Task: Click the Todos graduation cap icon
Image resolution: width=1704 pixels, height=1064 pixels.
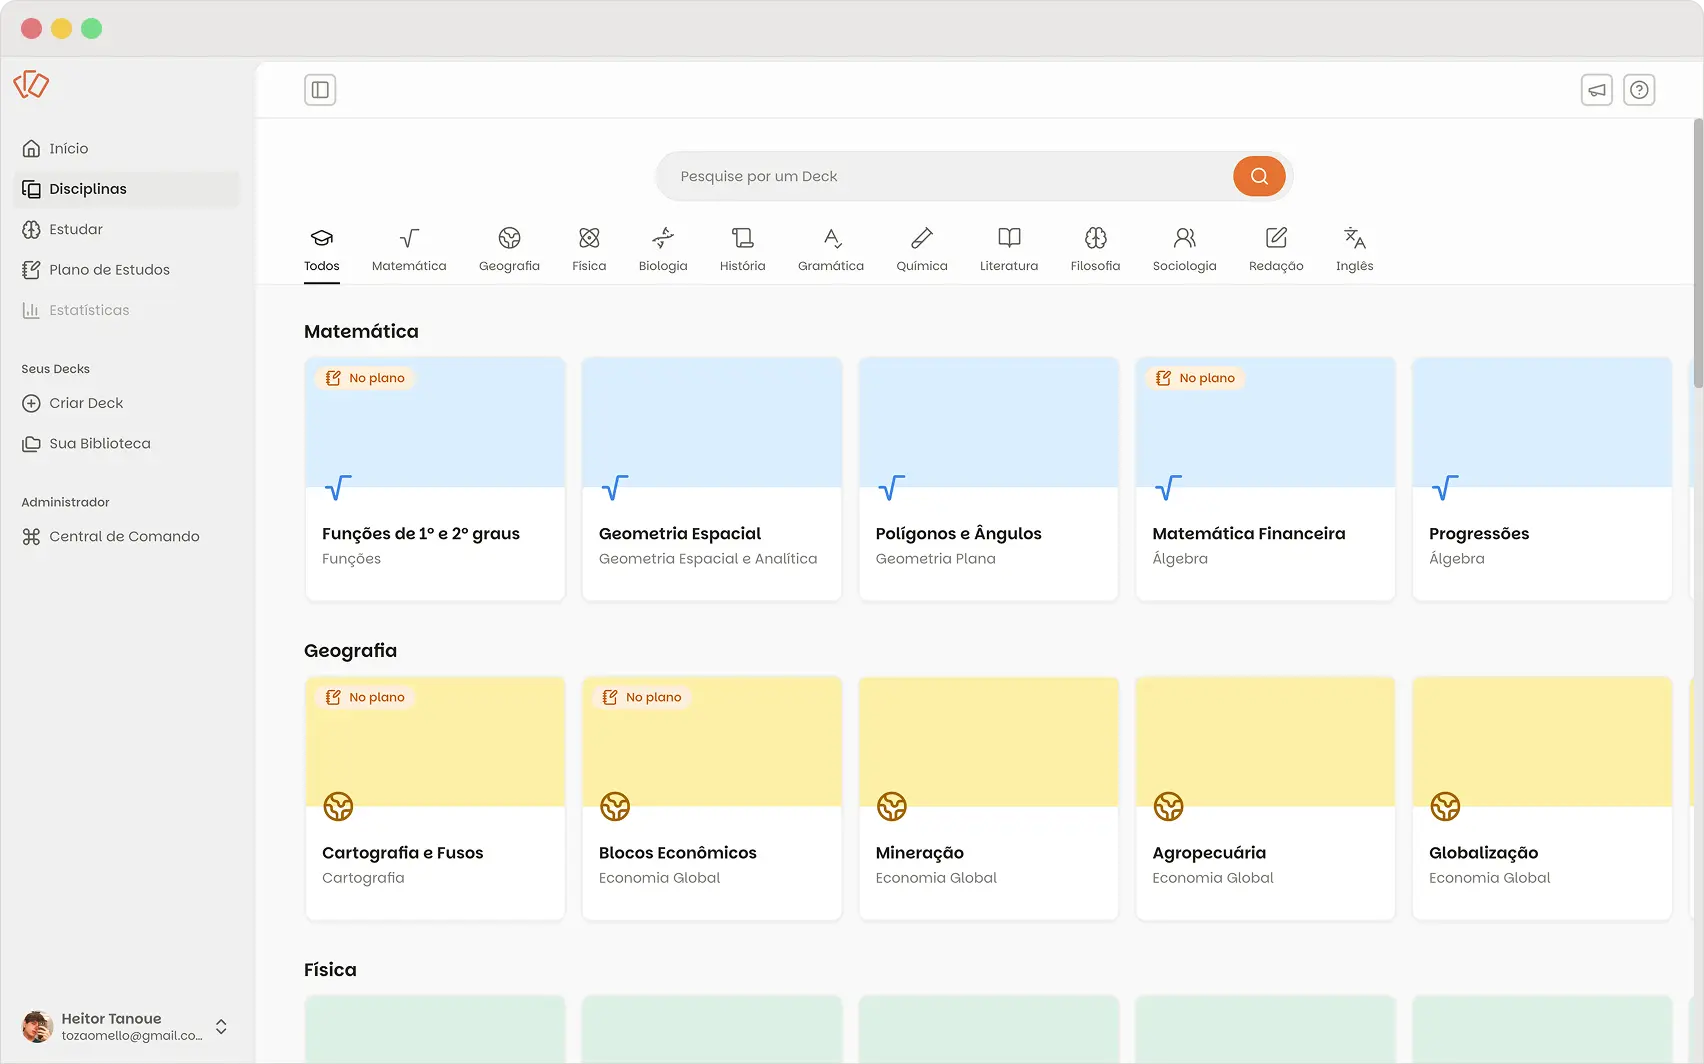Action: click(322, 238)
